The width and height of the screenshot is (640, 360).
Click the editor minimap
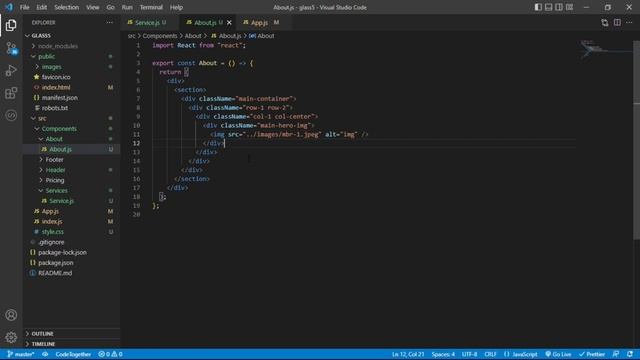point(604,49)
